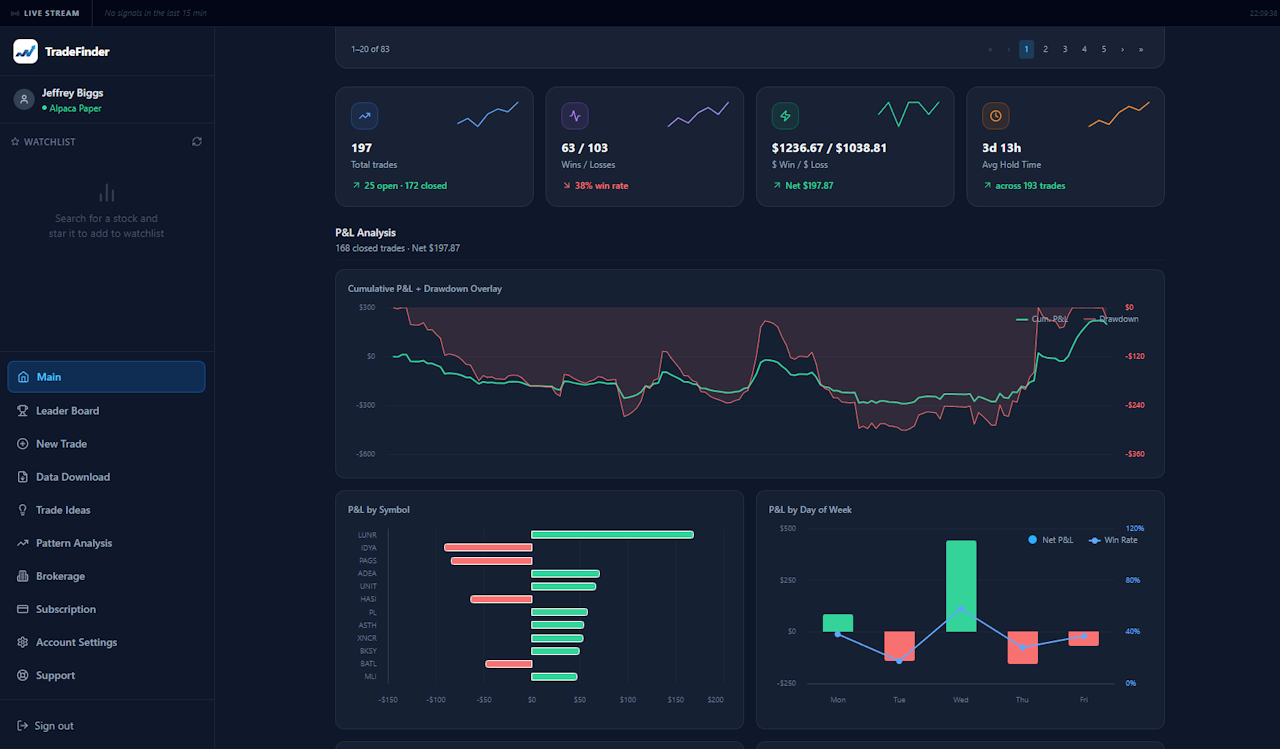Image resolution: width=1280 pixels, height=749 pixels.
Task: Click the LUNR green profit bar
Action: click(x=612, y=535)
